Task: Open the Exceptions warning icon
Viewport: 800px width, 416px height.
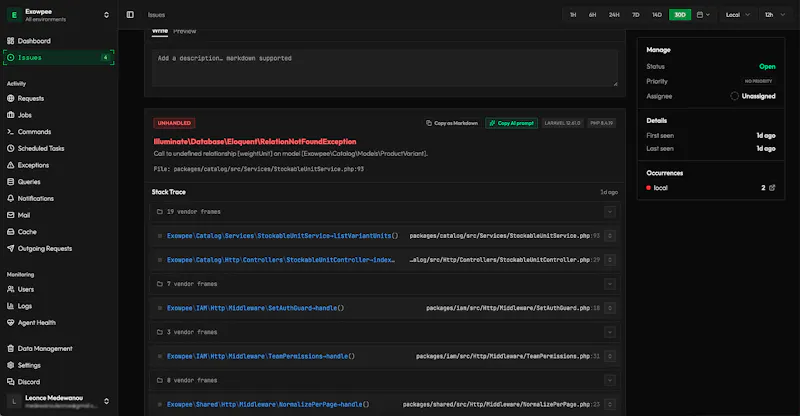Action: tap(11, 165)
